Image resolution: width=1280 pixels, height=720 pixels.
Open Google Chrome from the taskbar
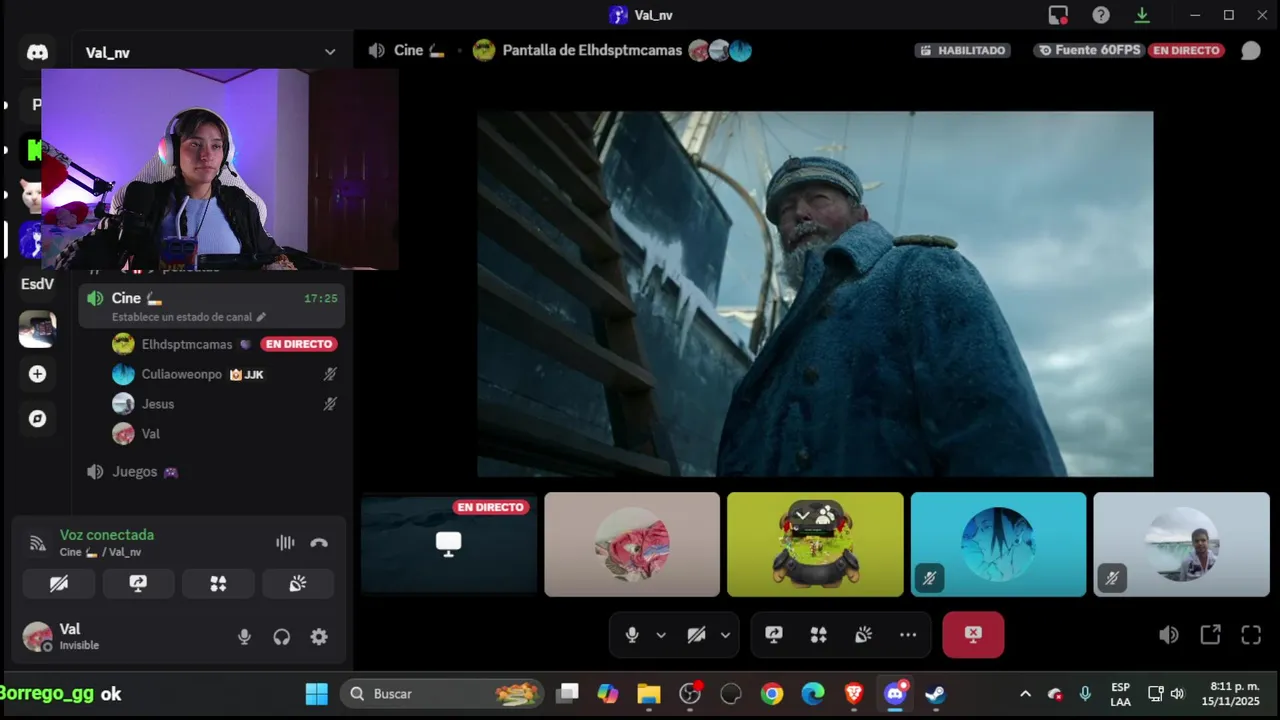point(771,693)
